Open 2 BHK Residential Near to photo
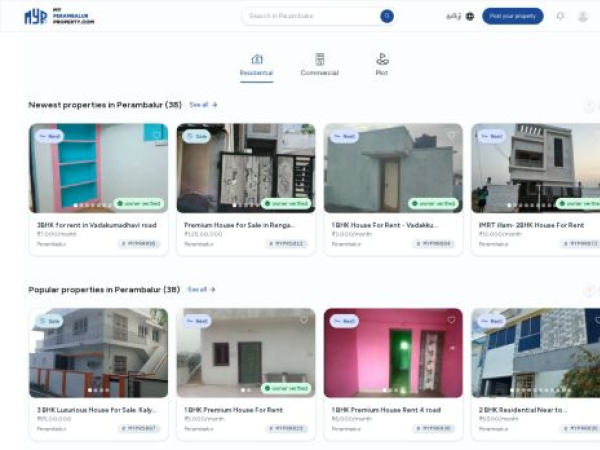 [x=536, y=353]
